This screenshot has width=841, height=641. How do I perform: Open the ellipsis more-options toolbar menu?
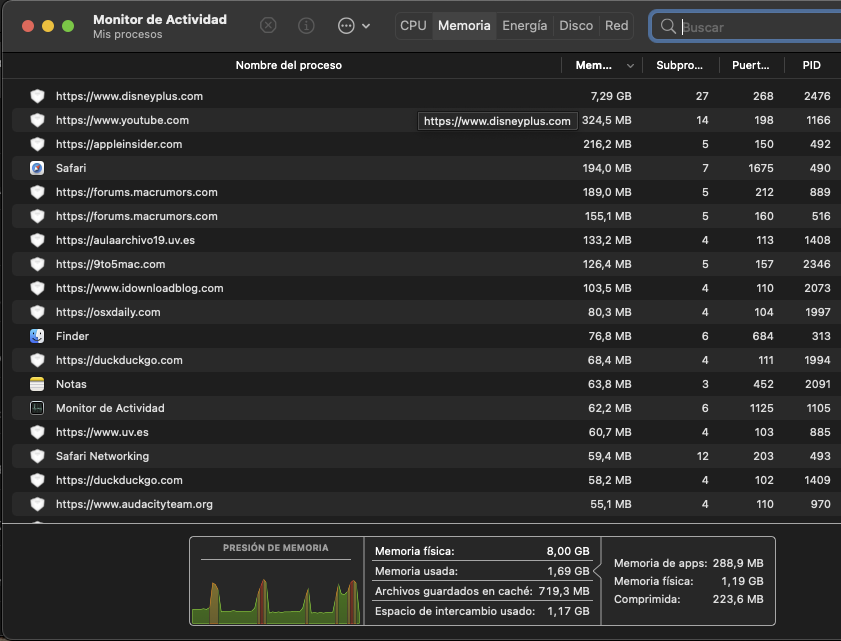point(354,25)
